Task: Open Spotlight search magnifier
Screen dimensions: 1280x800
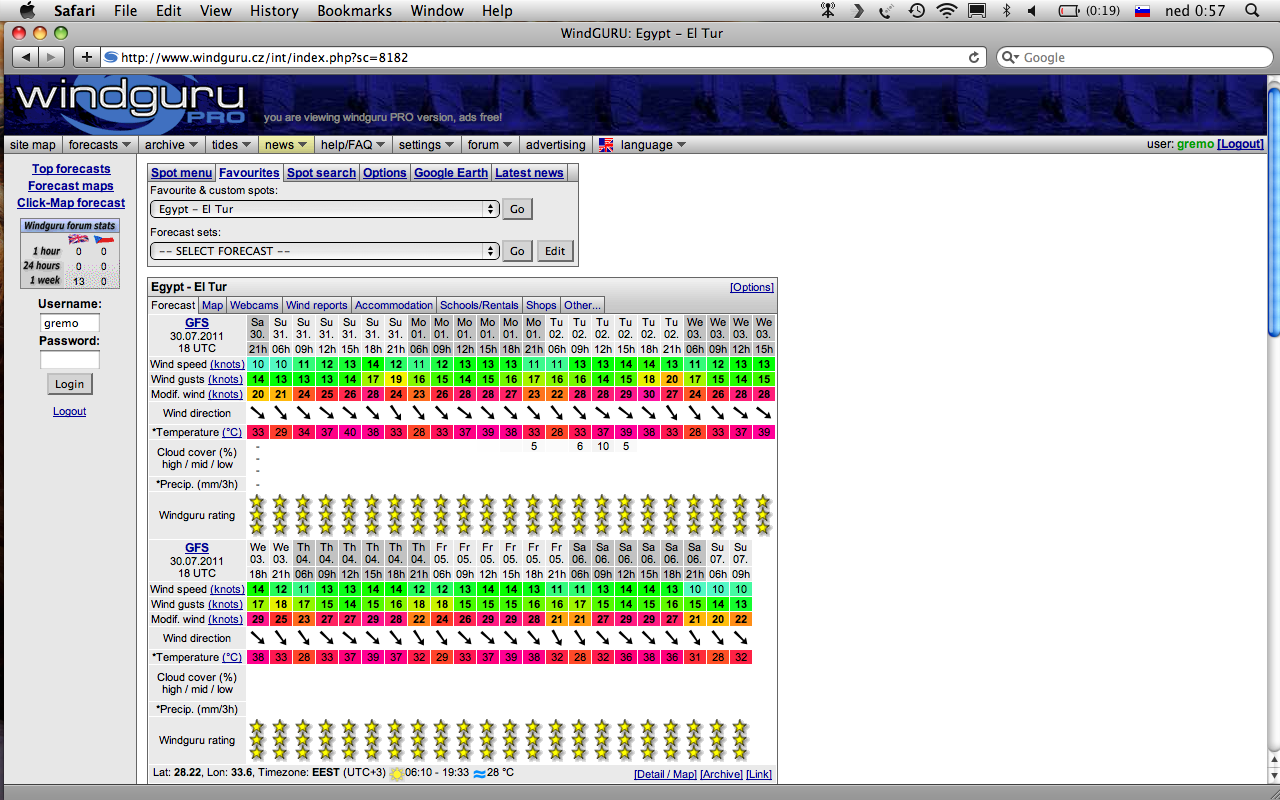Action: coord(1251,11)
